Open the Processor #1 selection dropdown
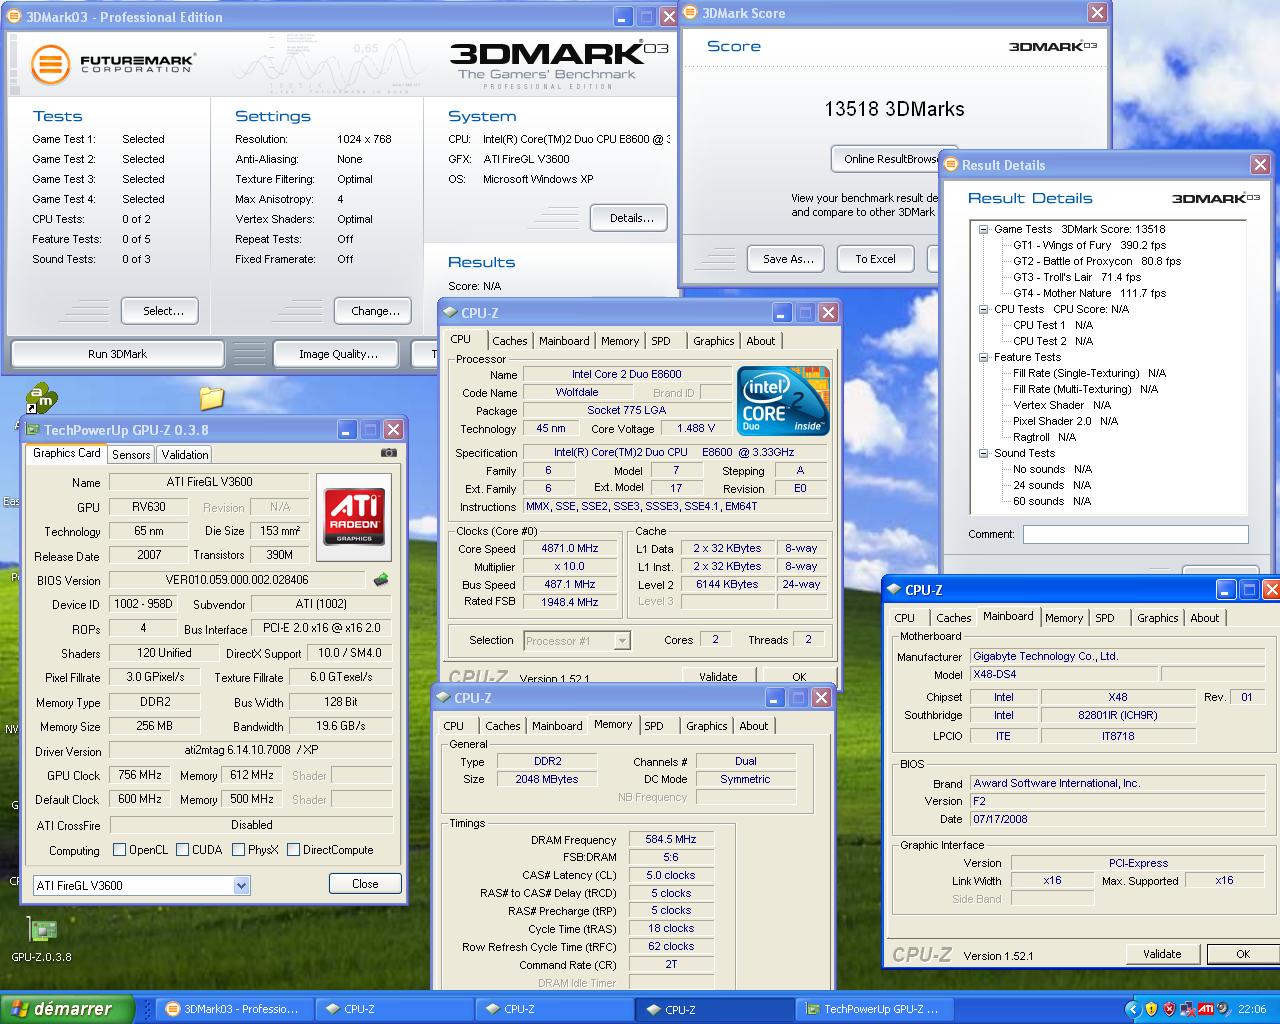This screenshot has width=1280, height=1024. 622,641
